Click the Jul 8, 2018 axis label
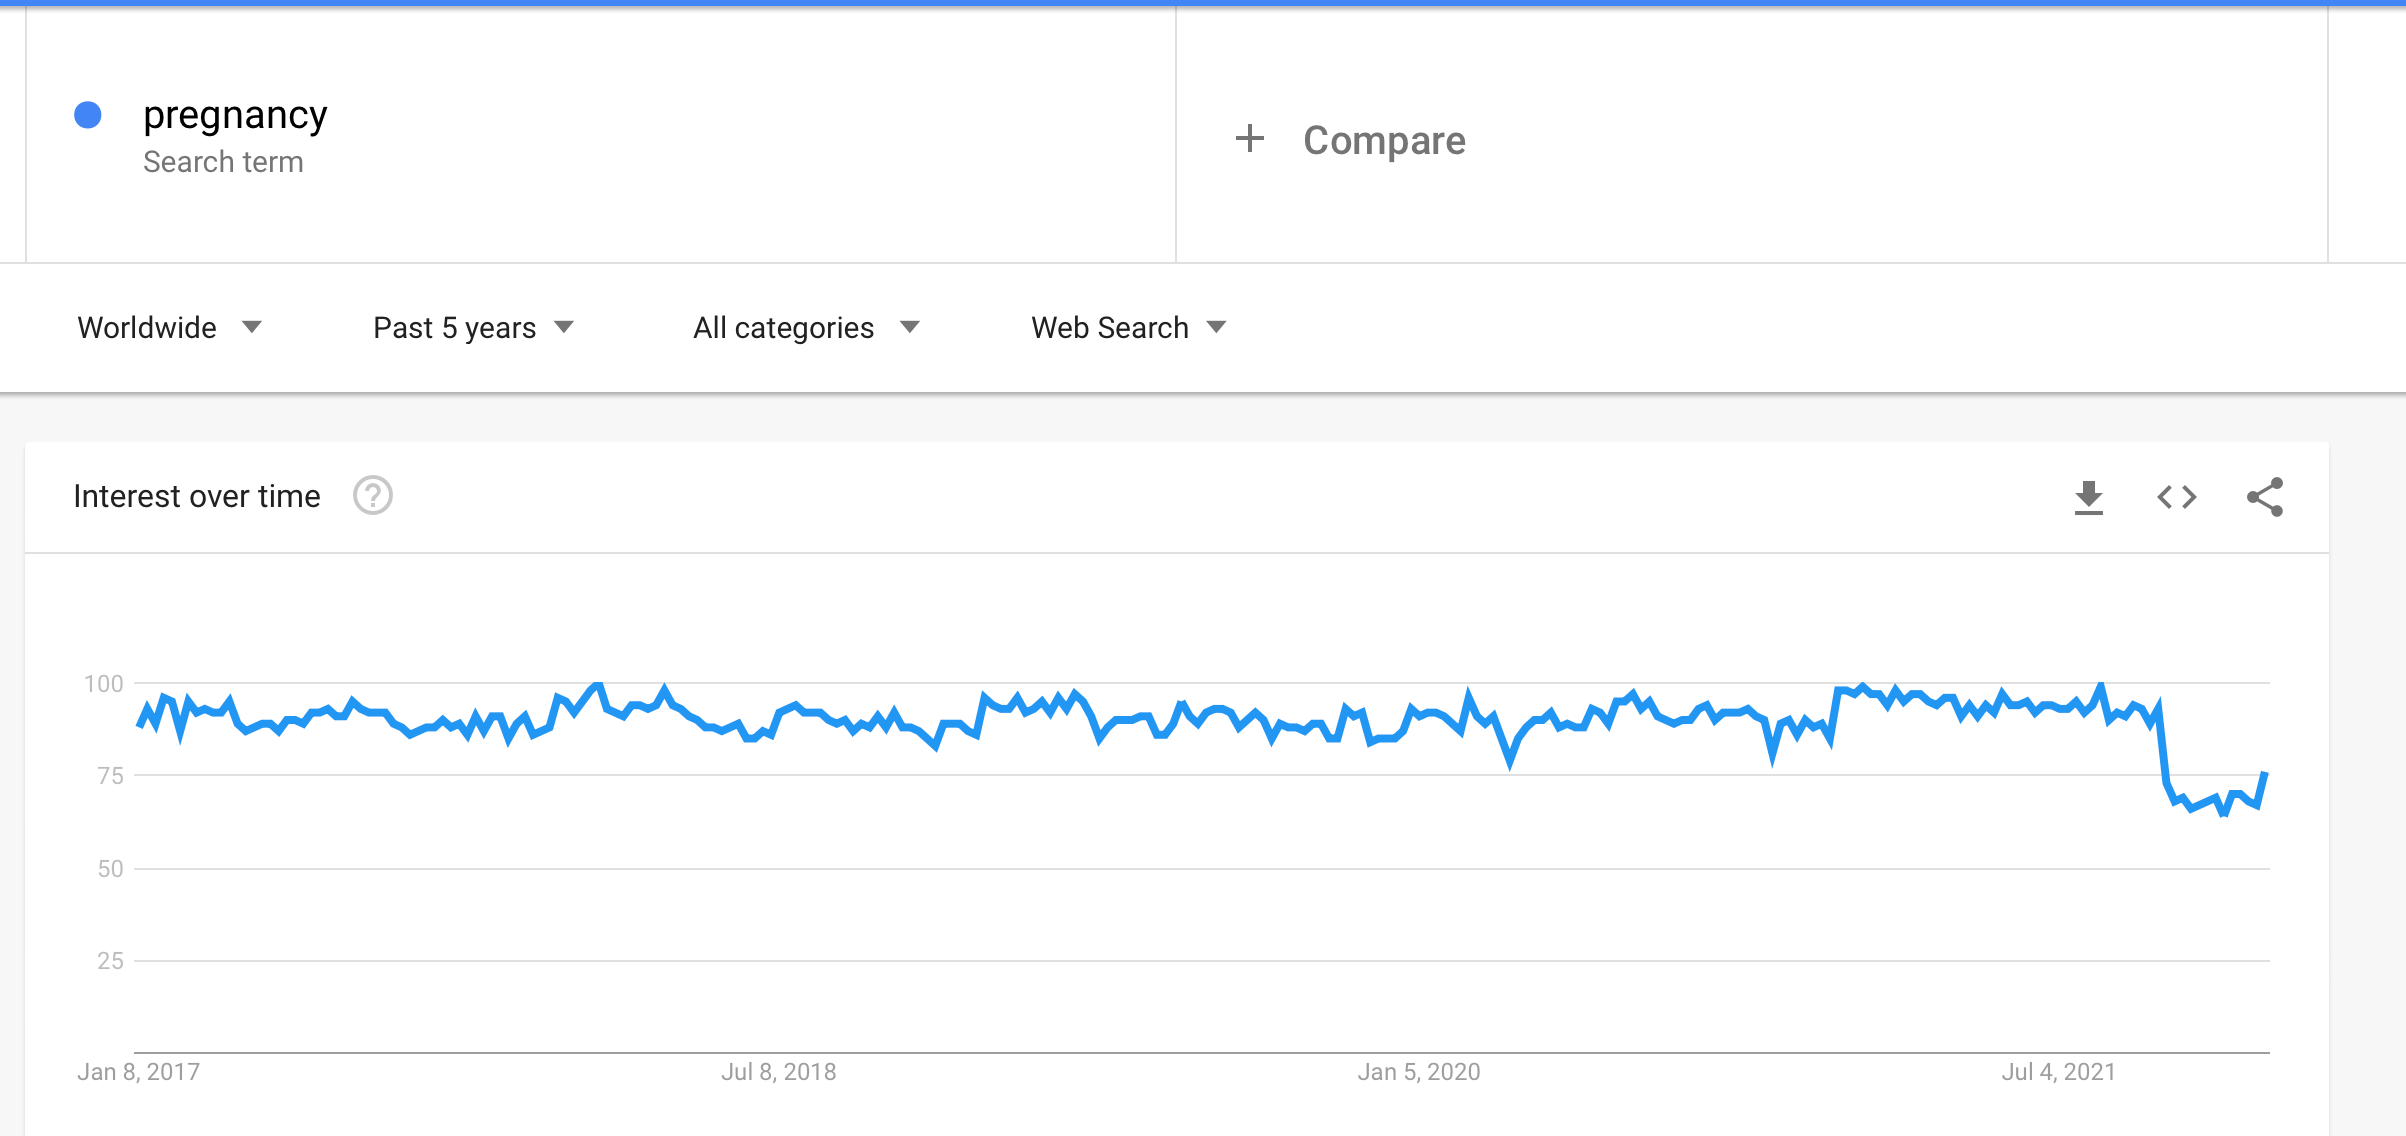2406x1136 pixels. [779, 1072]
